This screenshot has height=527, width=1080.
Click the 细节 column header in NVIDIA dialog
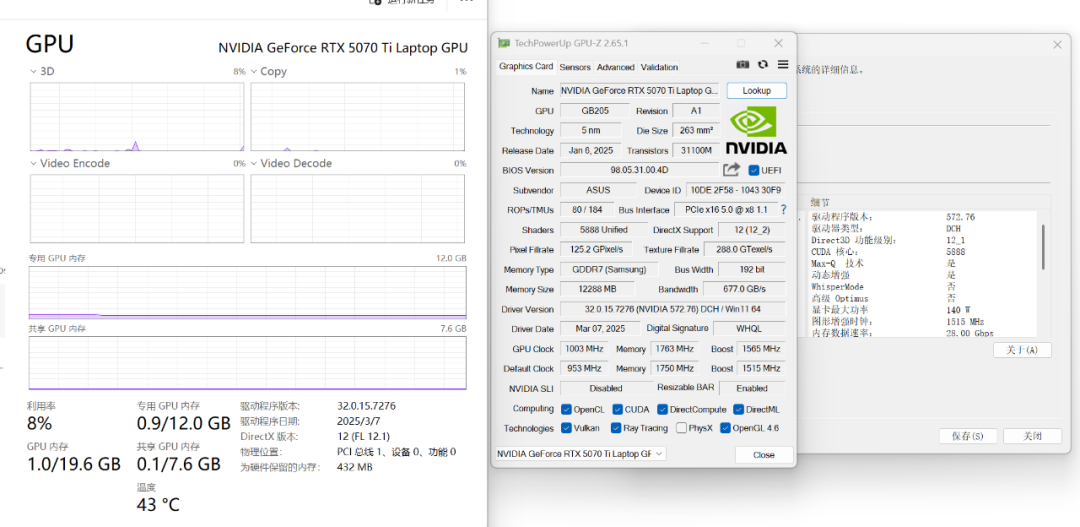pos(819,203)
